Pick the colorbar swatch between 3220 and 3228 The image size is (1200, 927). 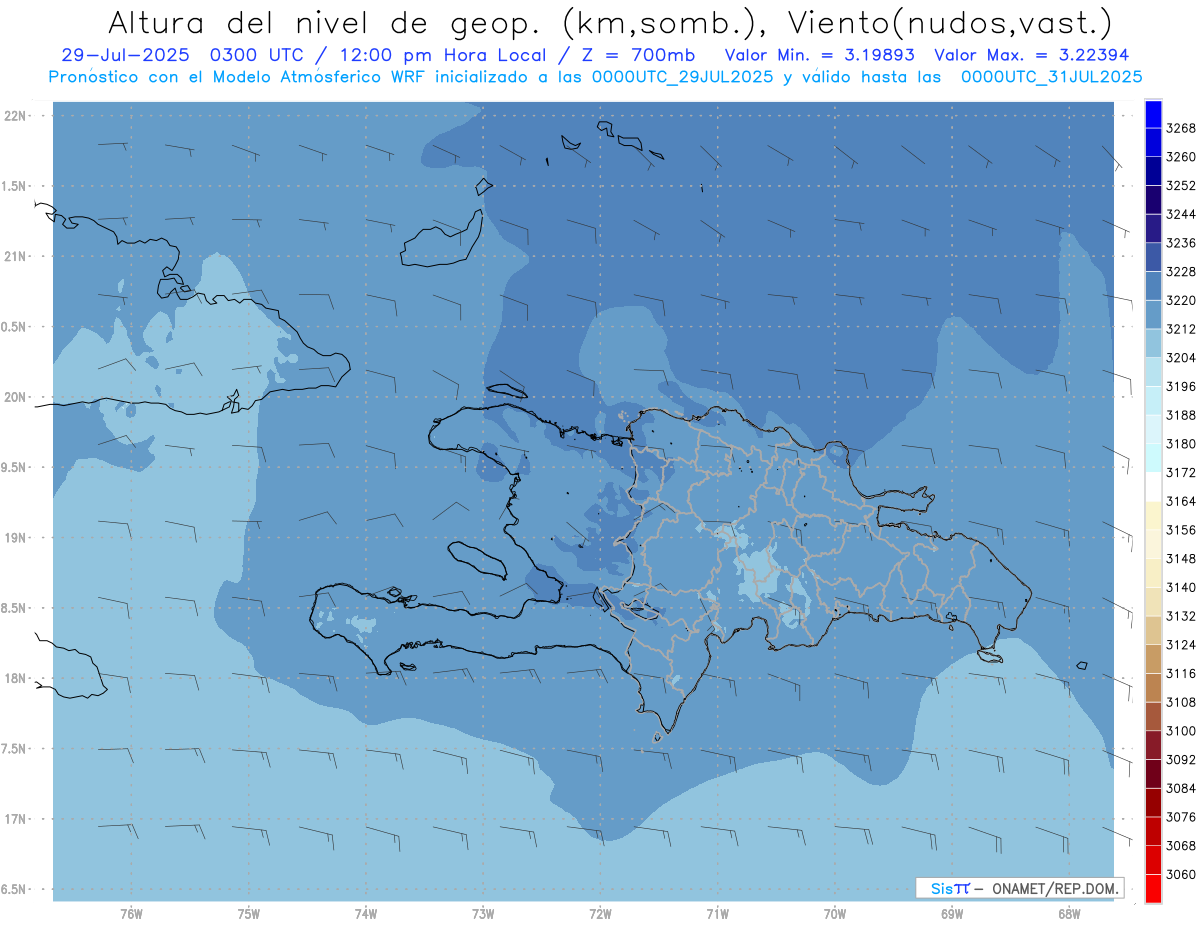(x=1153, y=286)
